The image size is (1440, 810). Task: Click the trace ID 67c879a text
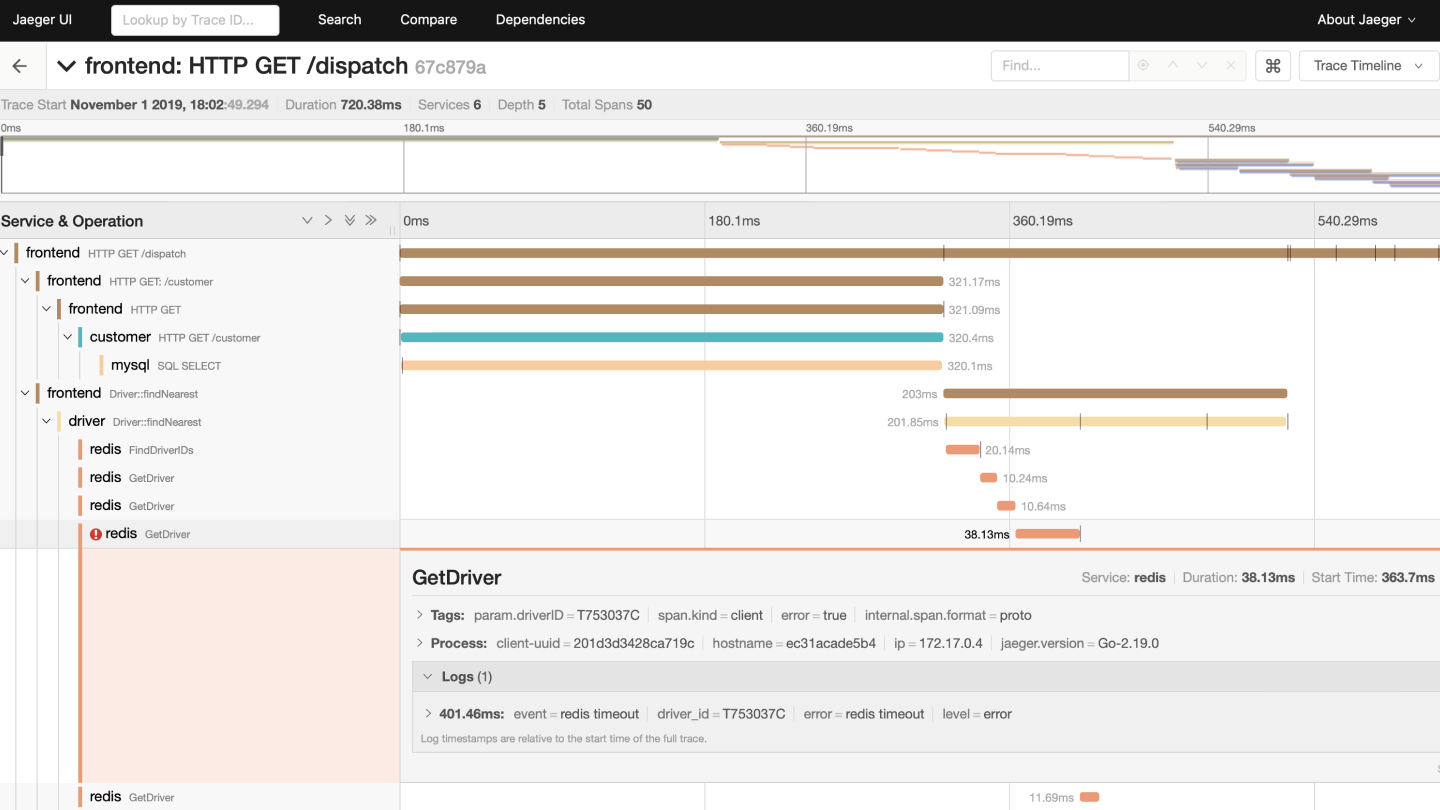(x=451, y=67)
